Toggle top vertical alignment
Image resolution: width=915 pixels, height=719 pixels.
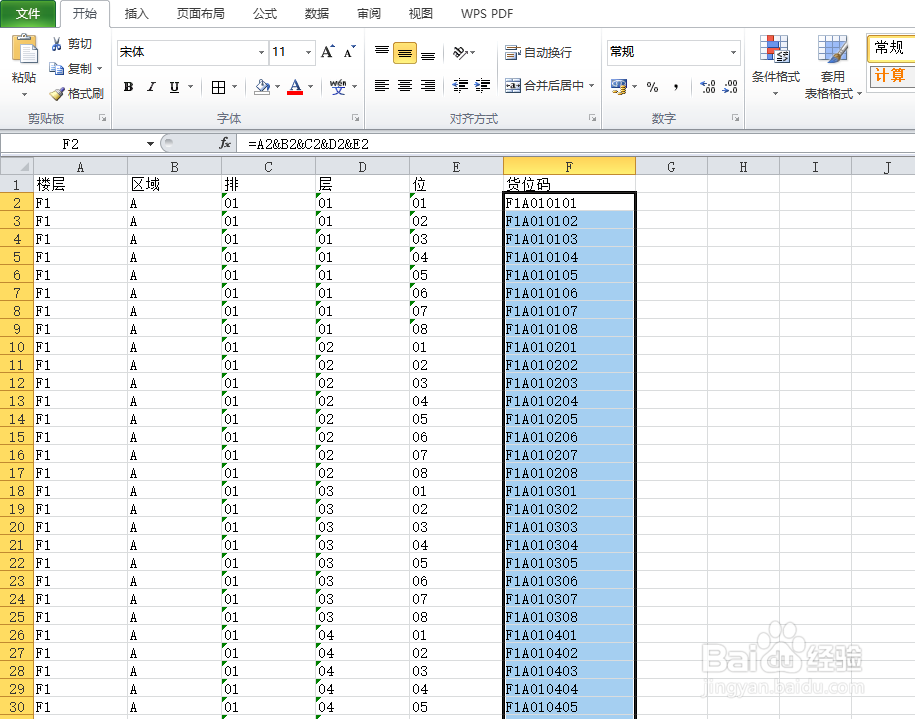pyautogui.click(x=382, y=53)
